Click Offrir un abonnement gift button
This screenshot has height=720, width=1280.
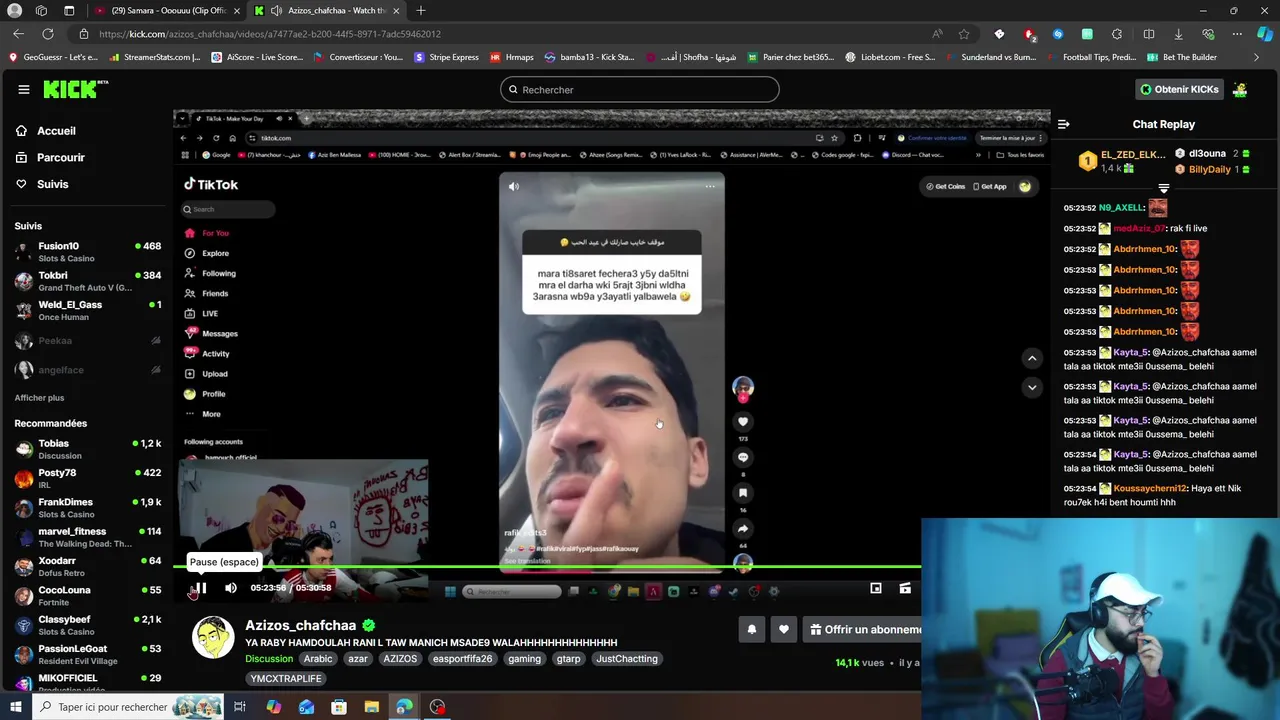pos(866,629)
